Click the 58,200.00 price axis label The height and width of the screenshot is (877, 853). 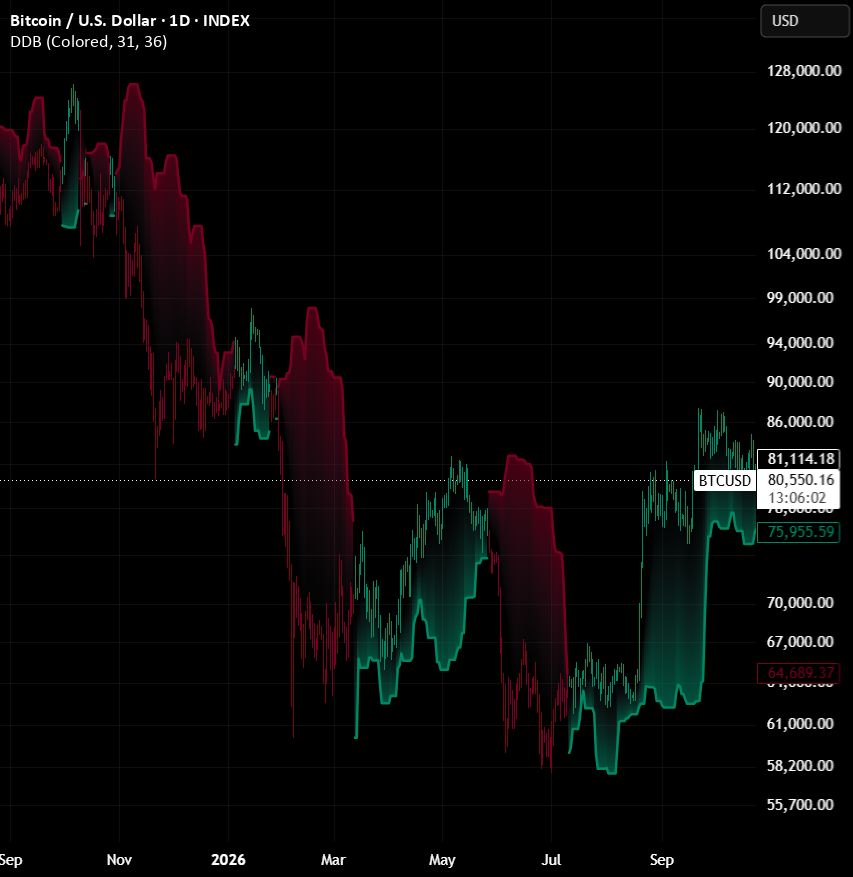[x=800, y=766]
